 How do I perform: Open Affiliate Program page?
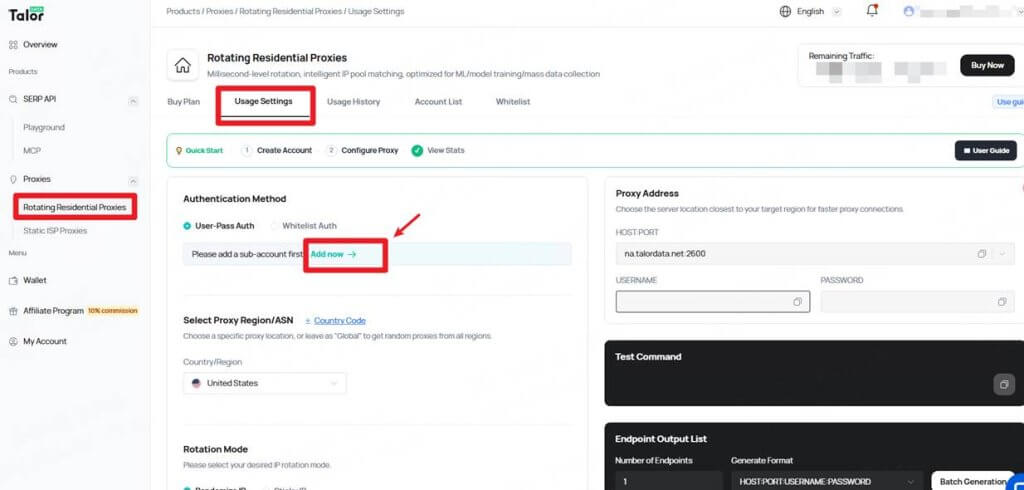[54, 311]
